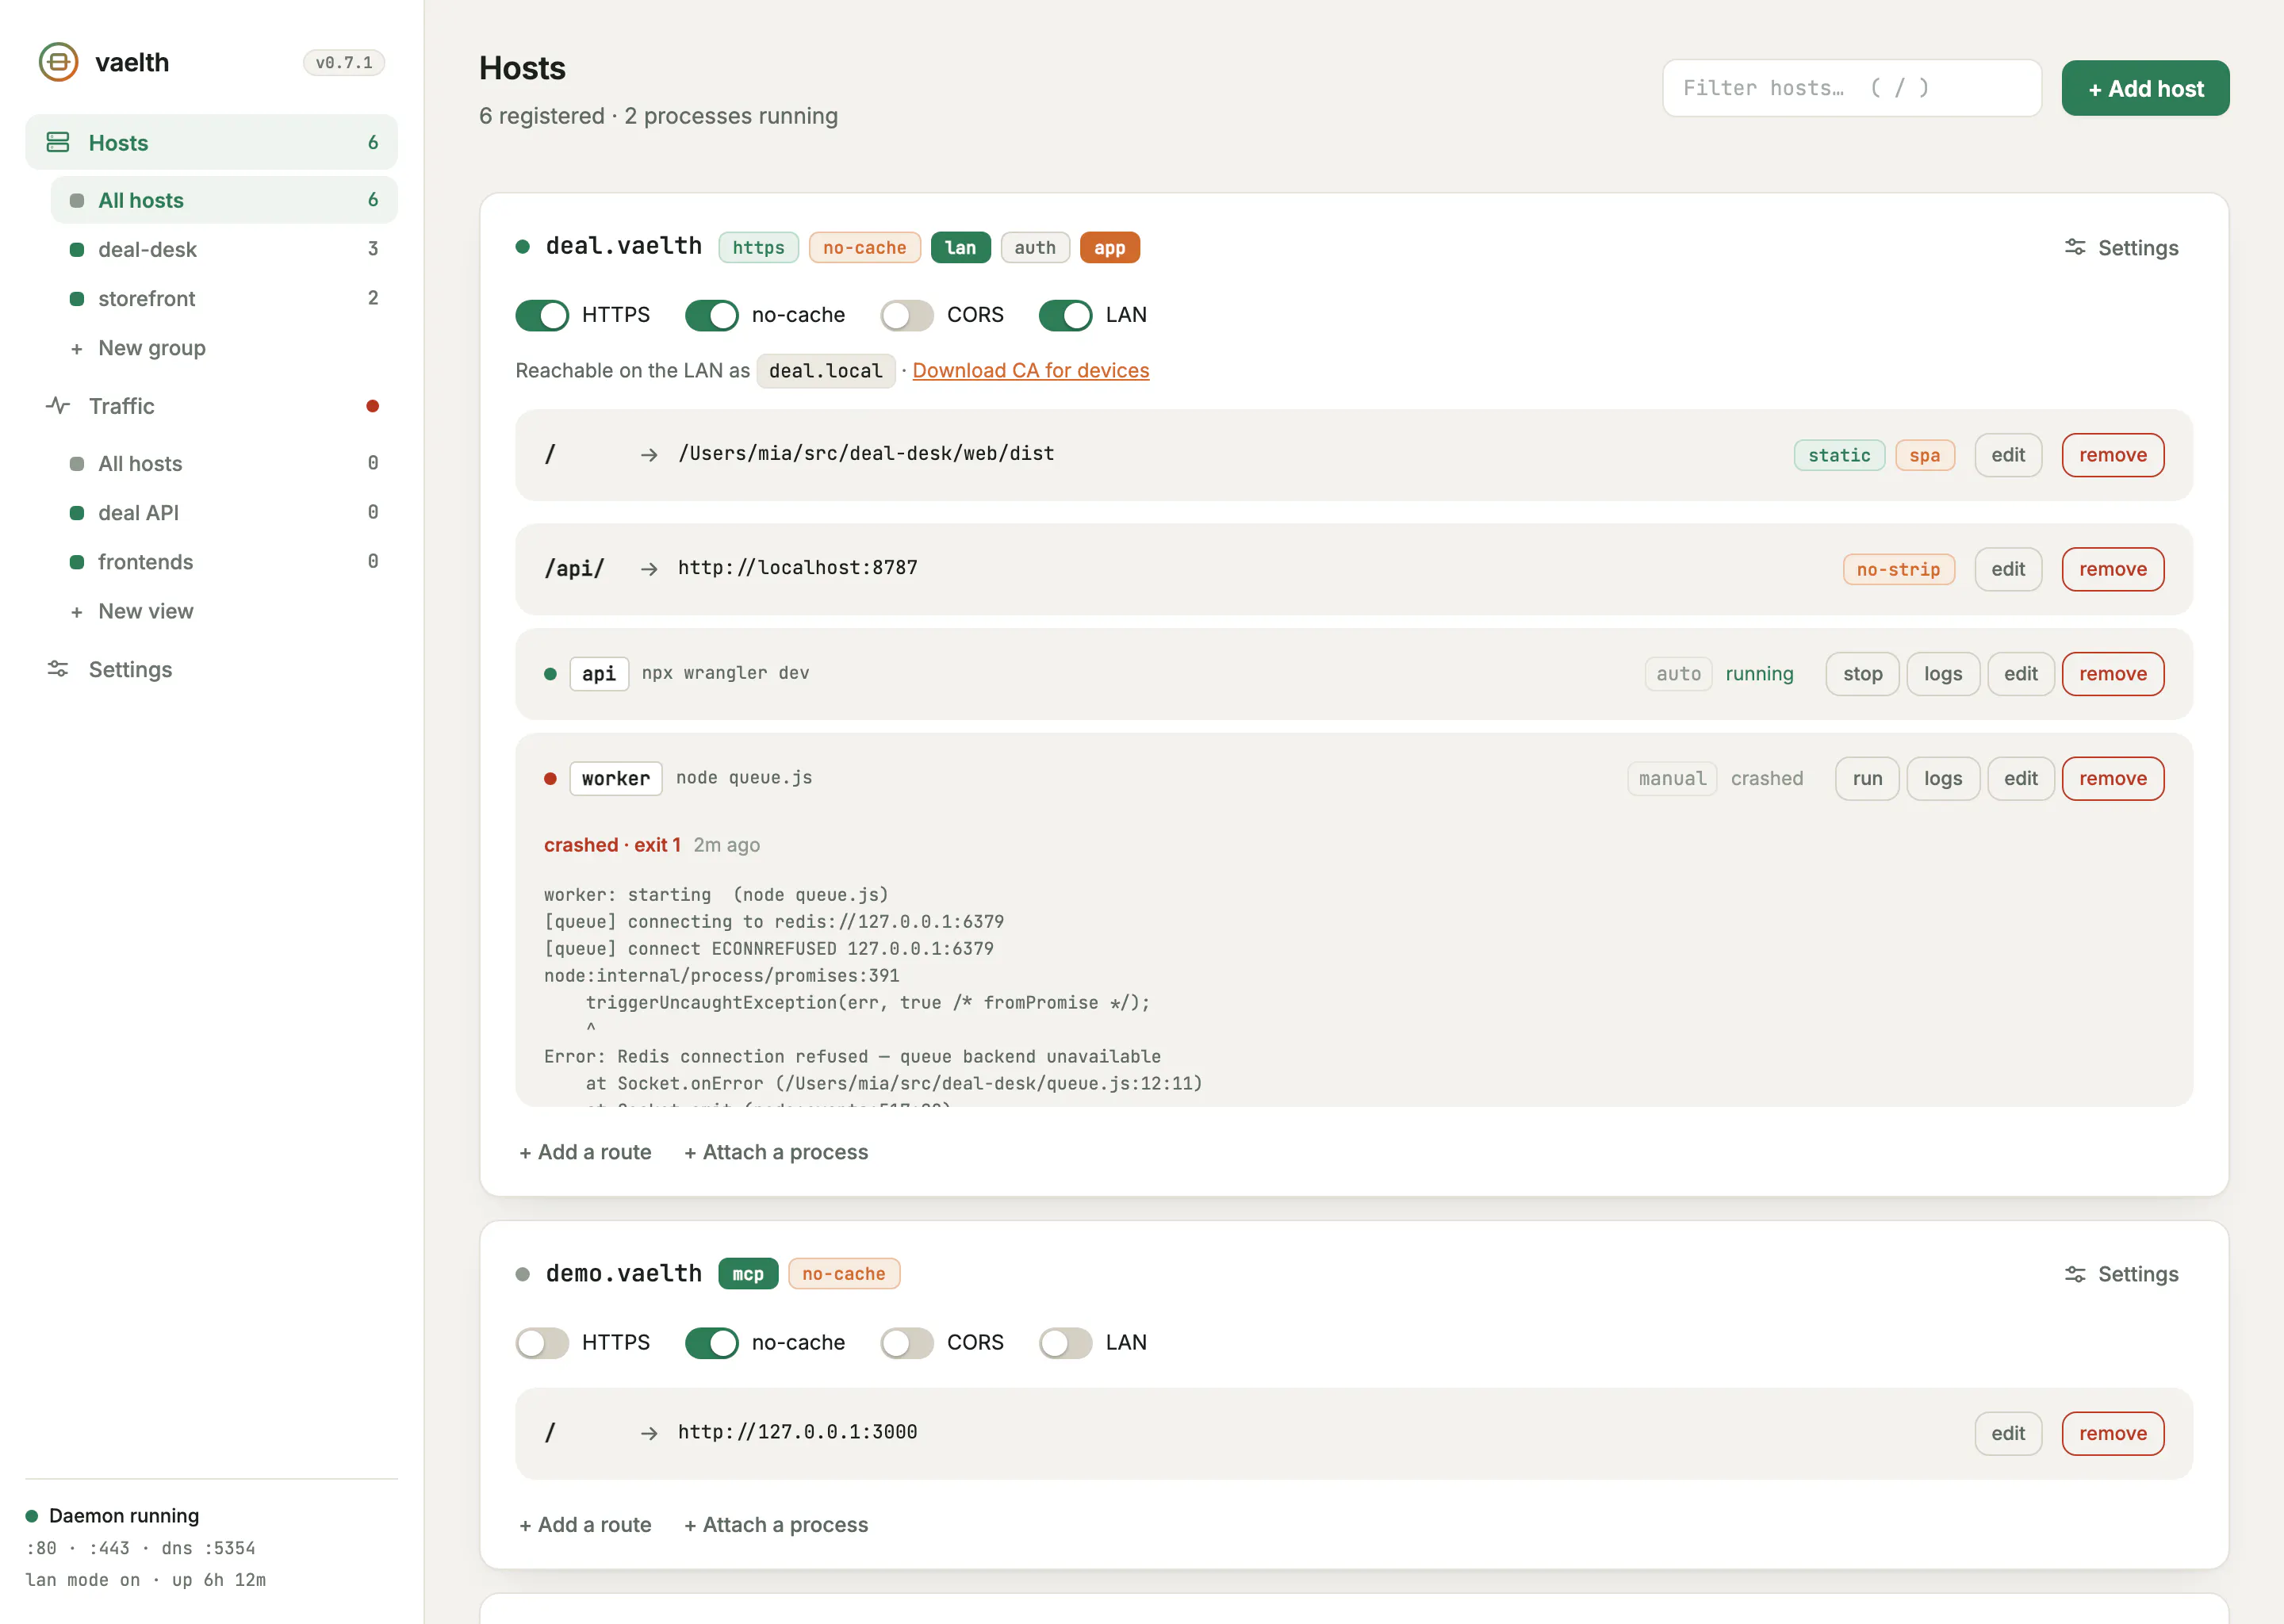Edit the /api/ localhost:8787 route
The width and height of the screenshot is (2284, 1624).
coord(2007,569)
